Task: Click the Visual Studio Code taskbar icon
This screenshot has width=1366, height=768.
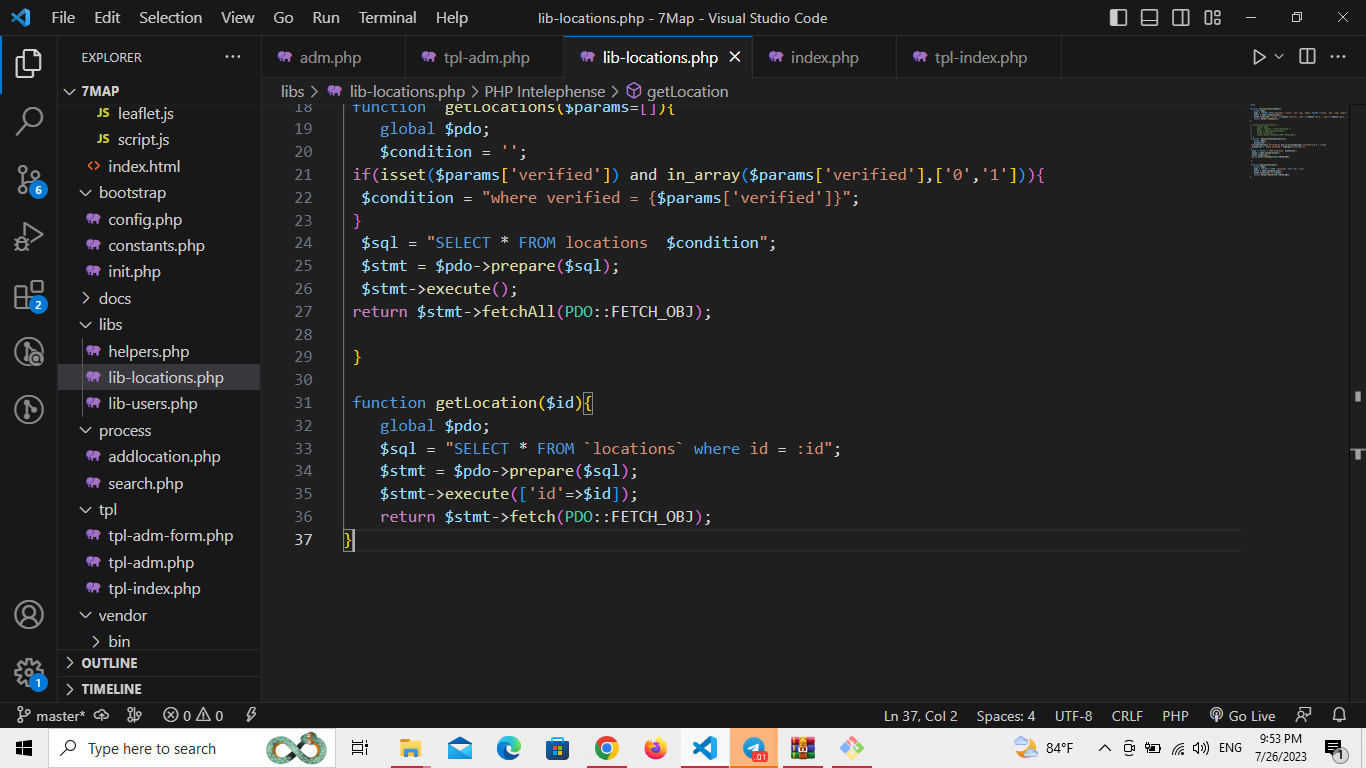Action: 705,747
